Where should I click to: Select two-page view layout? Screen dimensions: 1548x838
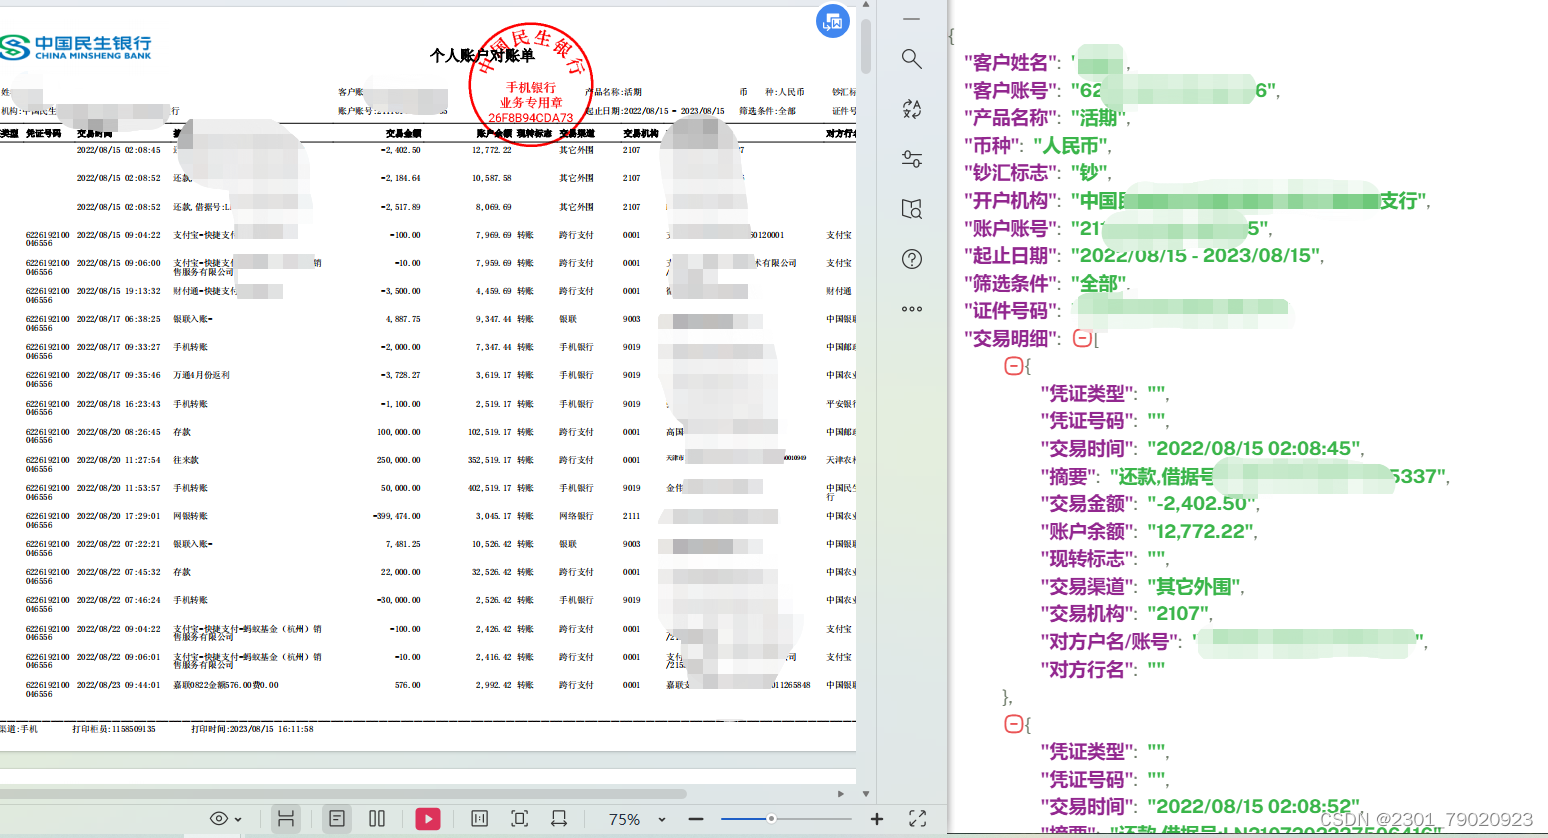pyautogui.click(x=377, y=819)
